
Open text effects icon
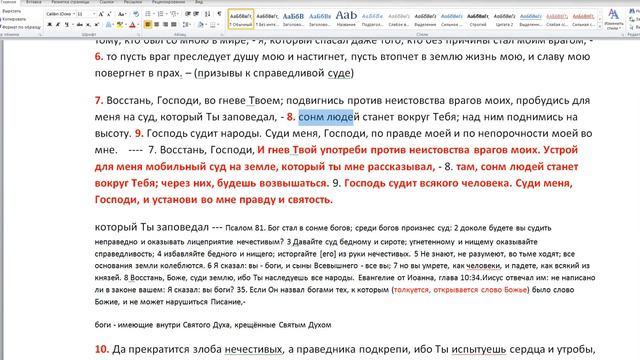[108, 24]
